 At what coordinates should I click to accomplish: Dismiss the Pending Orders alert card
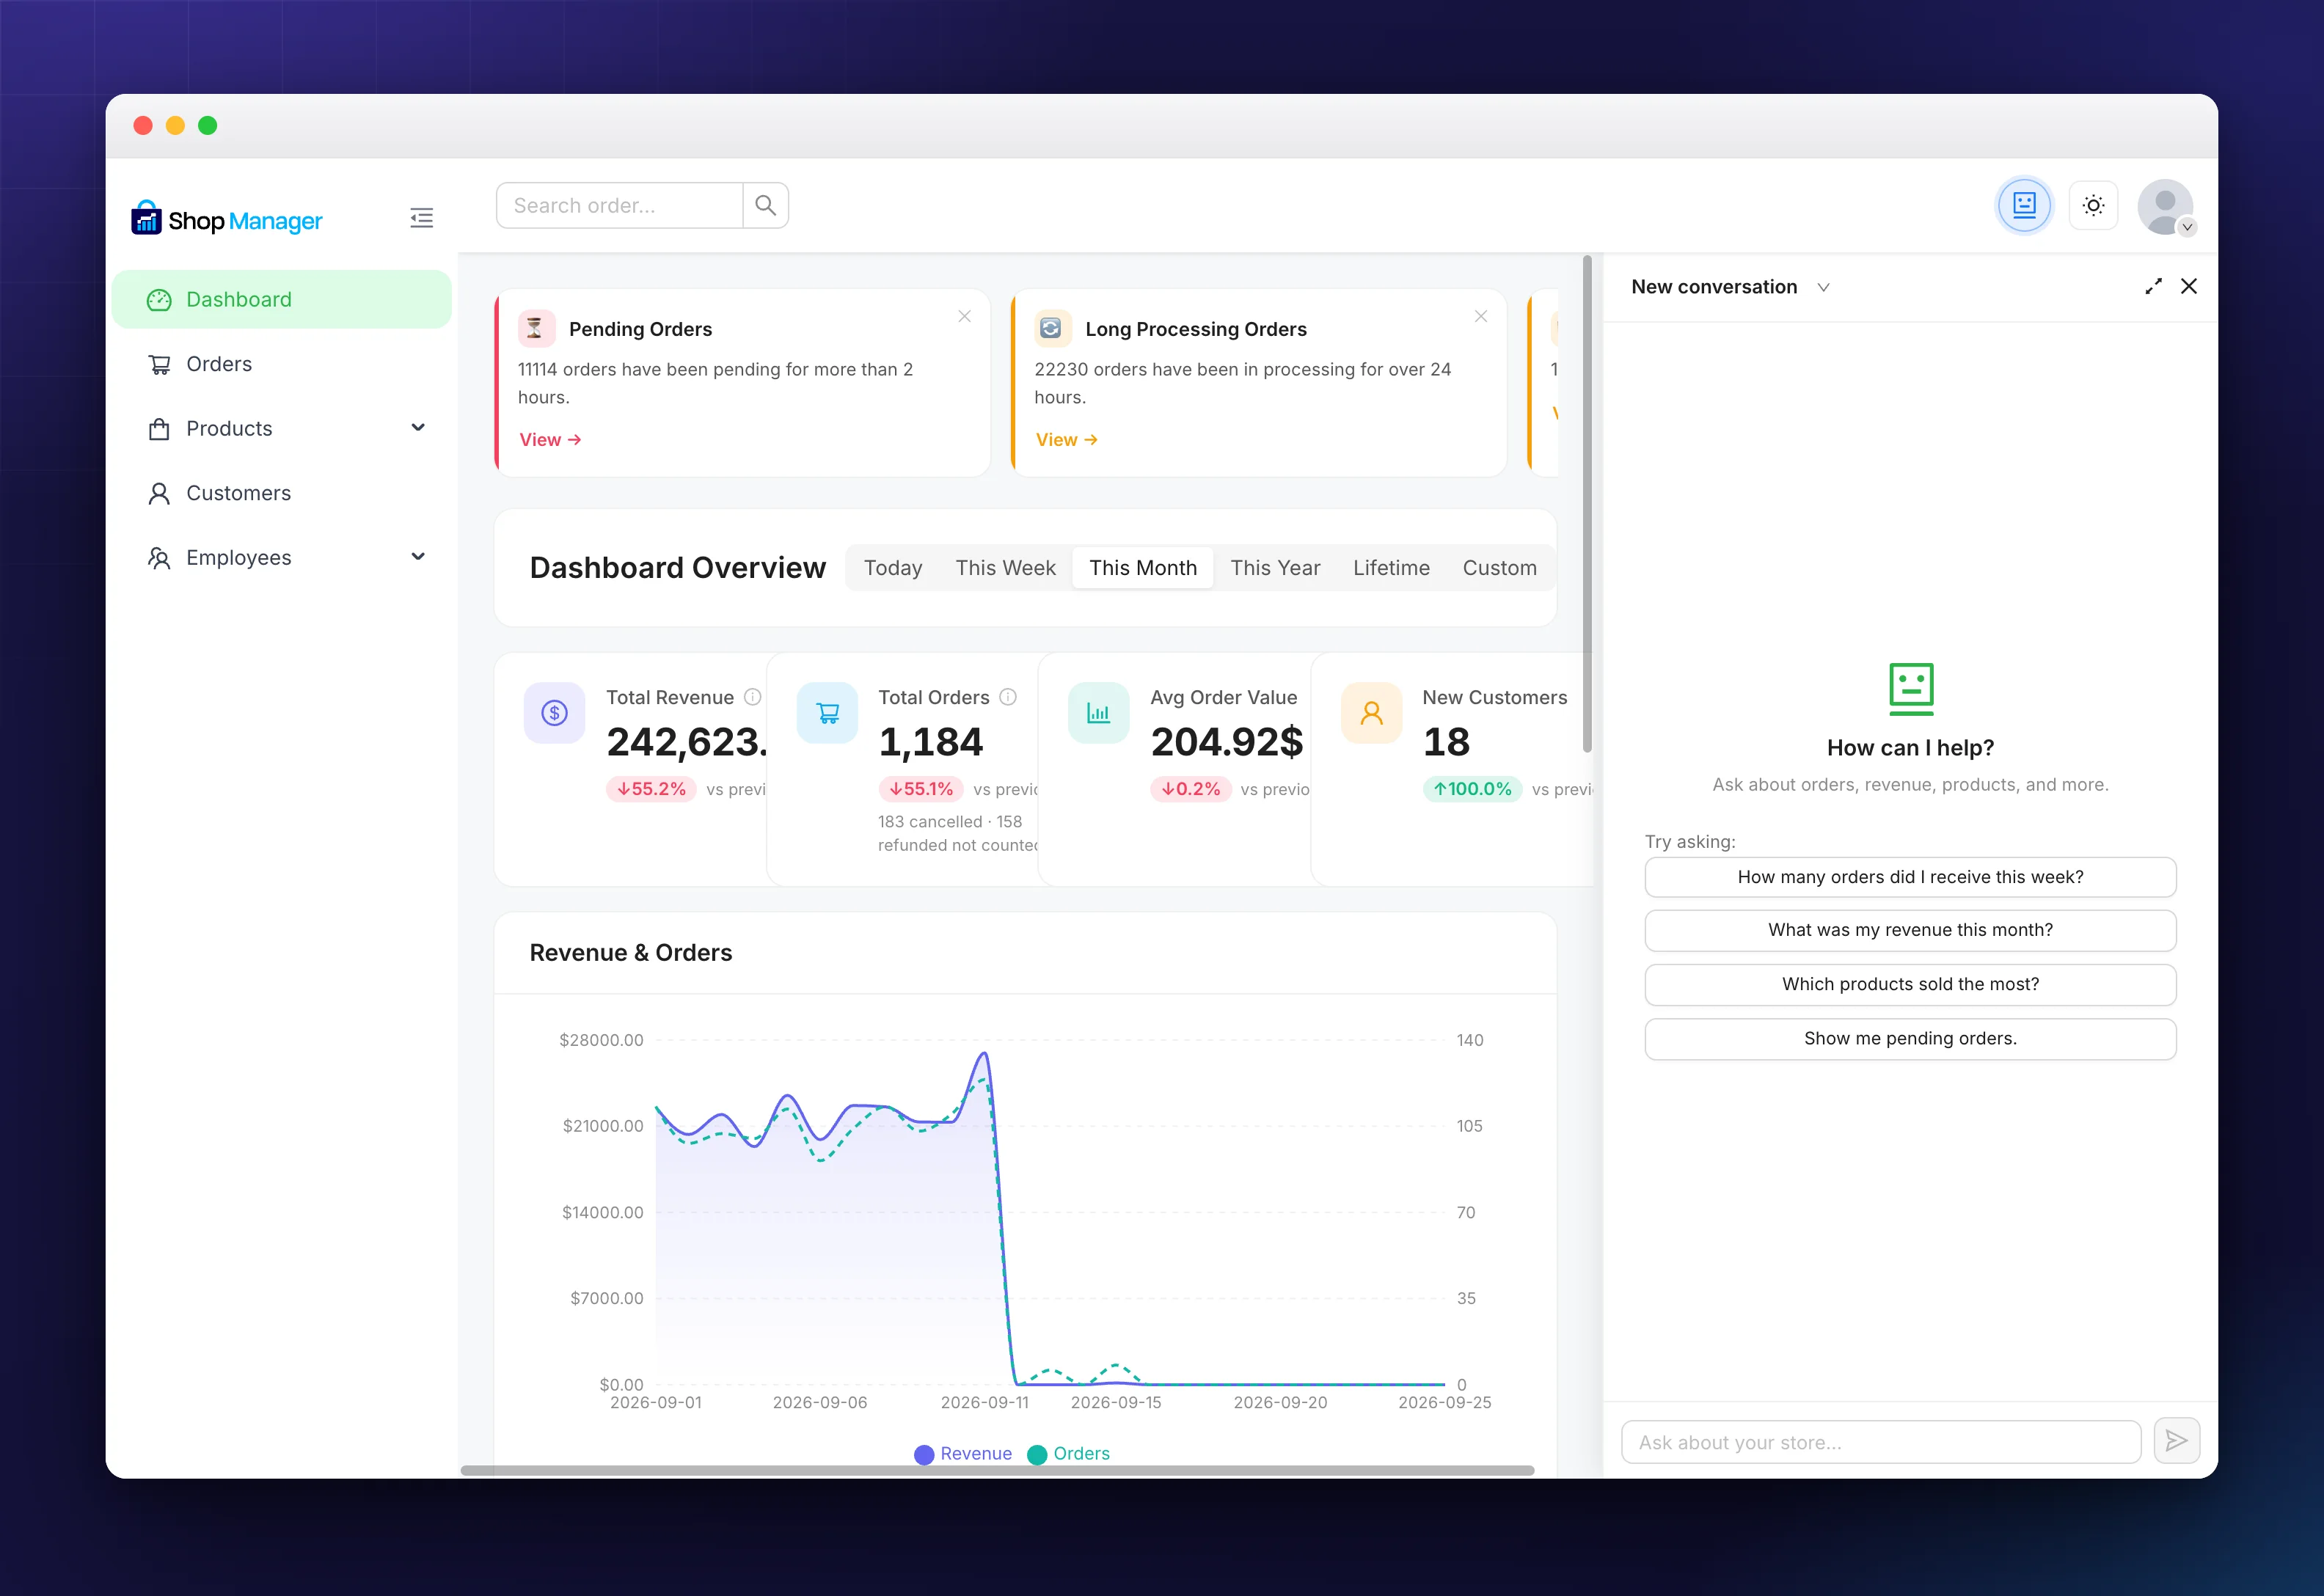point(964,316)
